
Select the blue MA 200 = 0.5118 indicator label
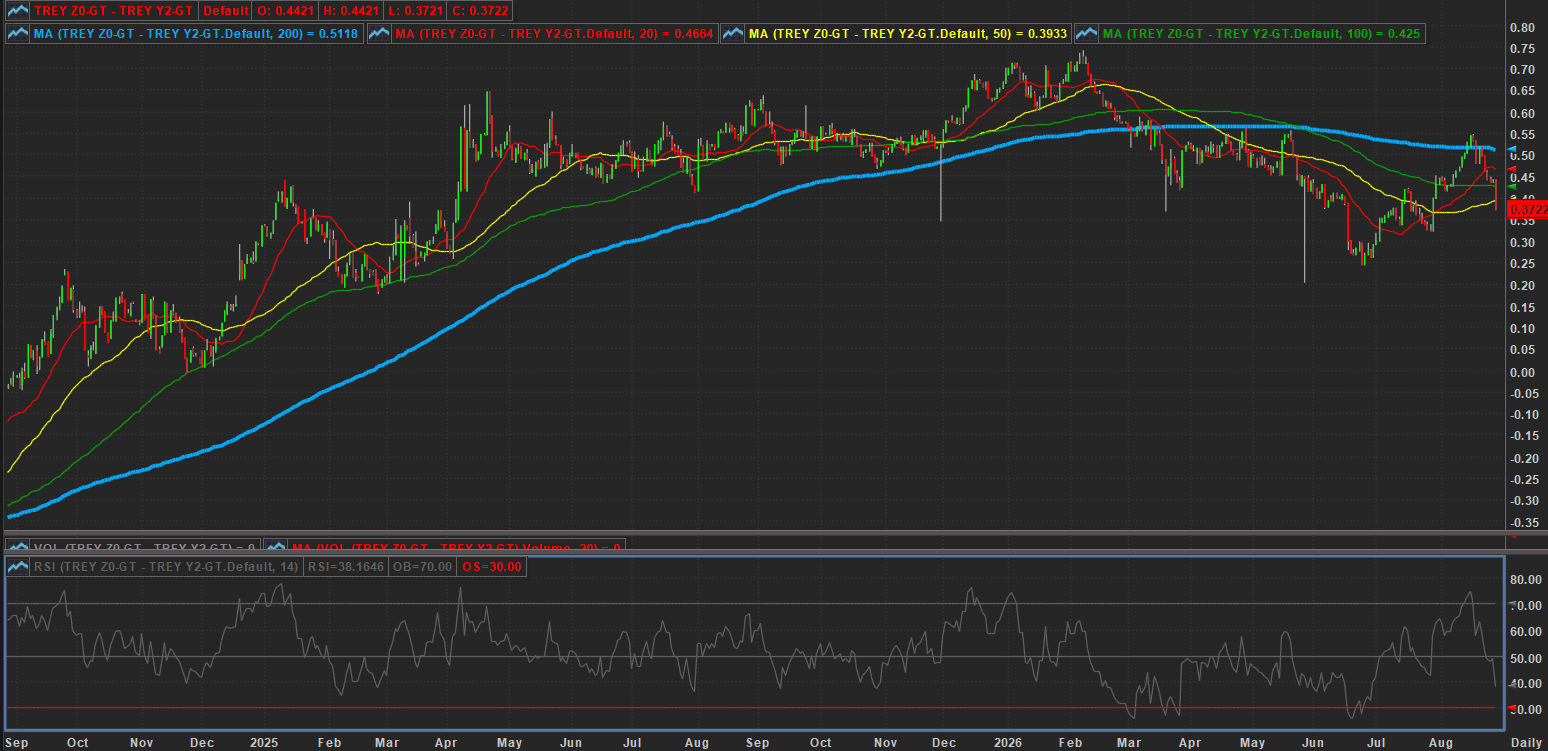pyautogui.click(x=197, y=34)
